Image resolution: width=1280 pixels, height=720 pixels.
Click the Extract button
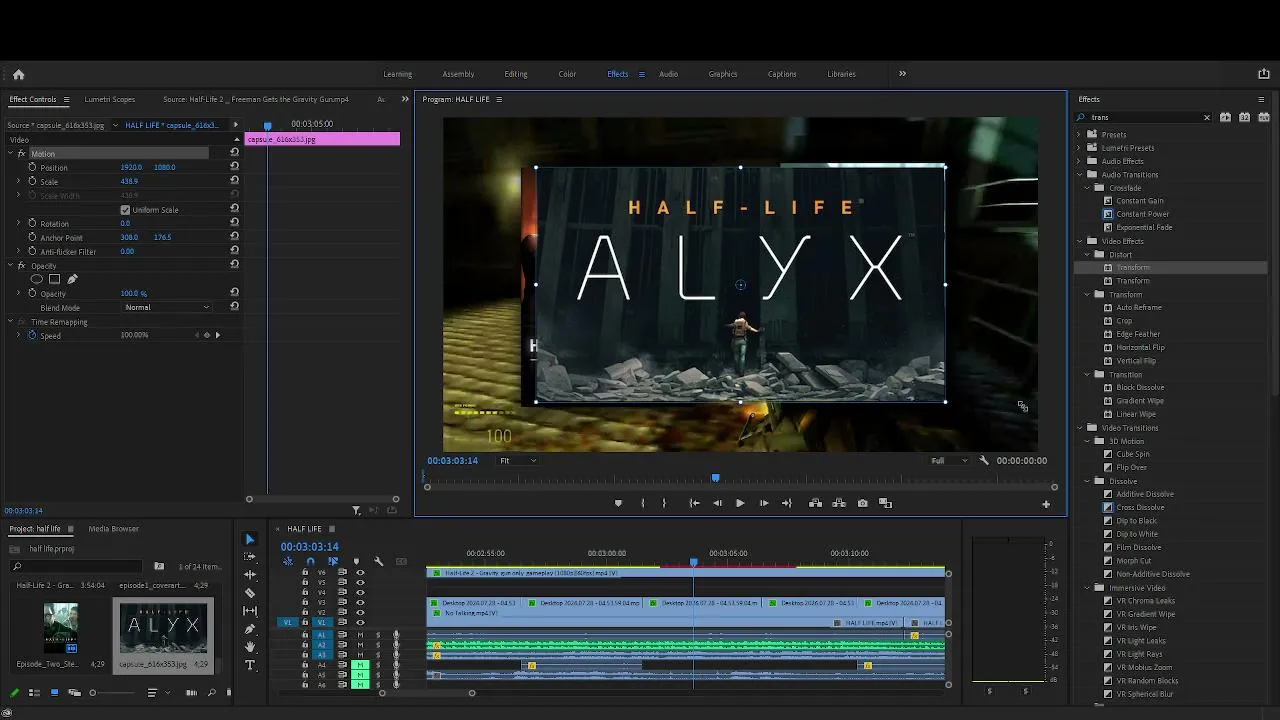[x=839, y=503]
